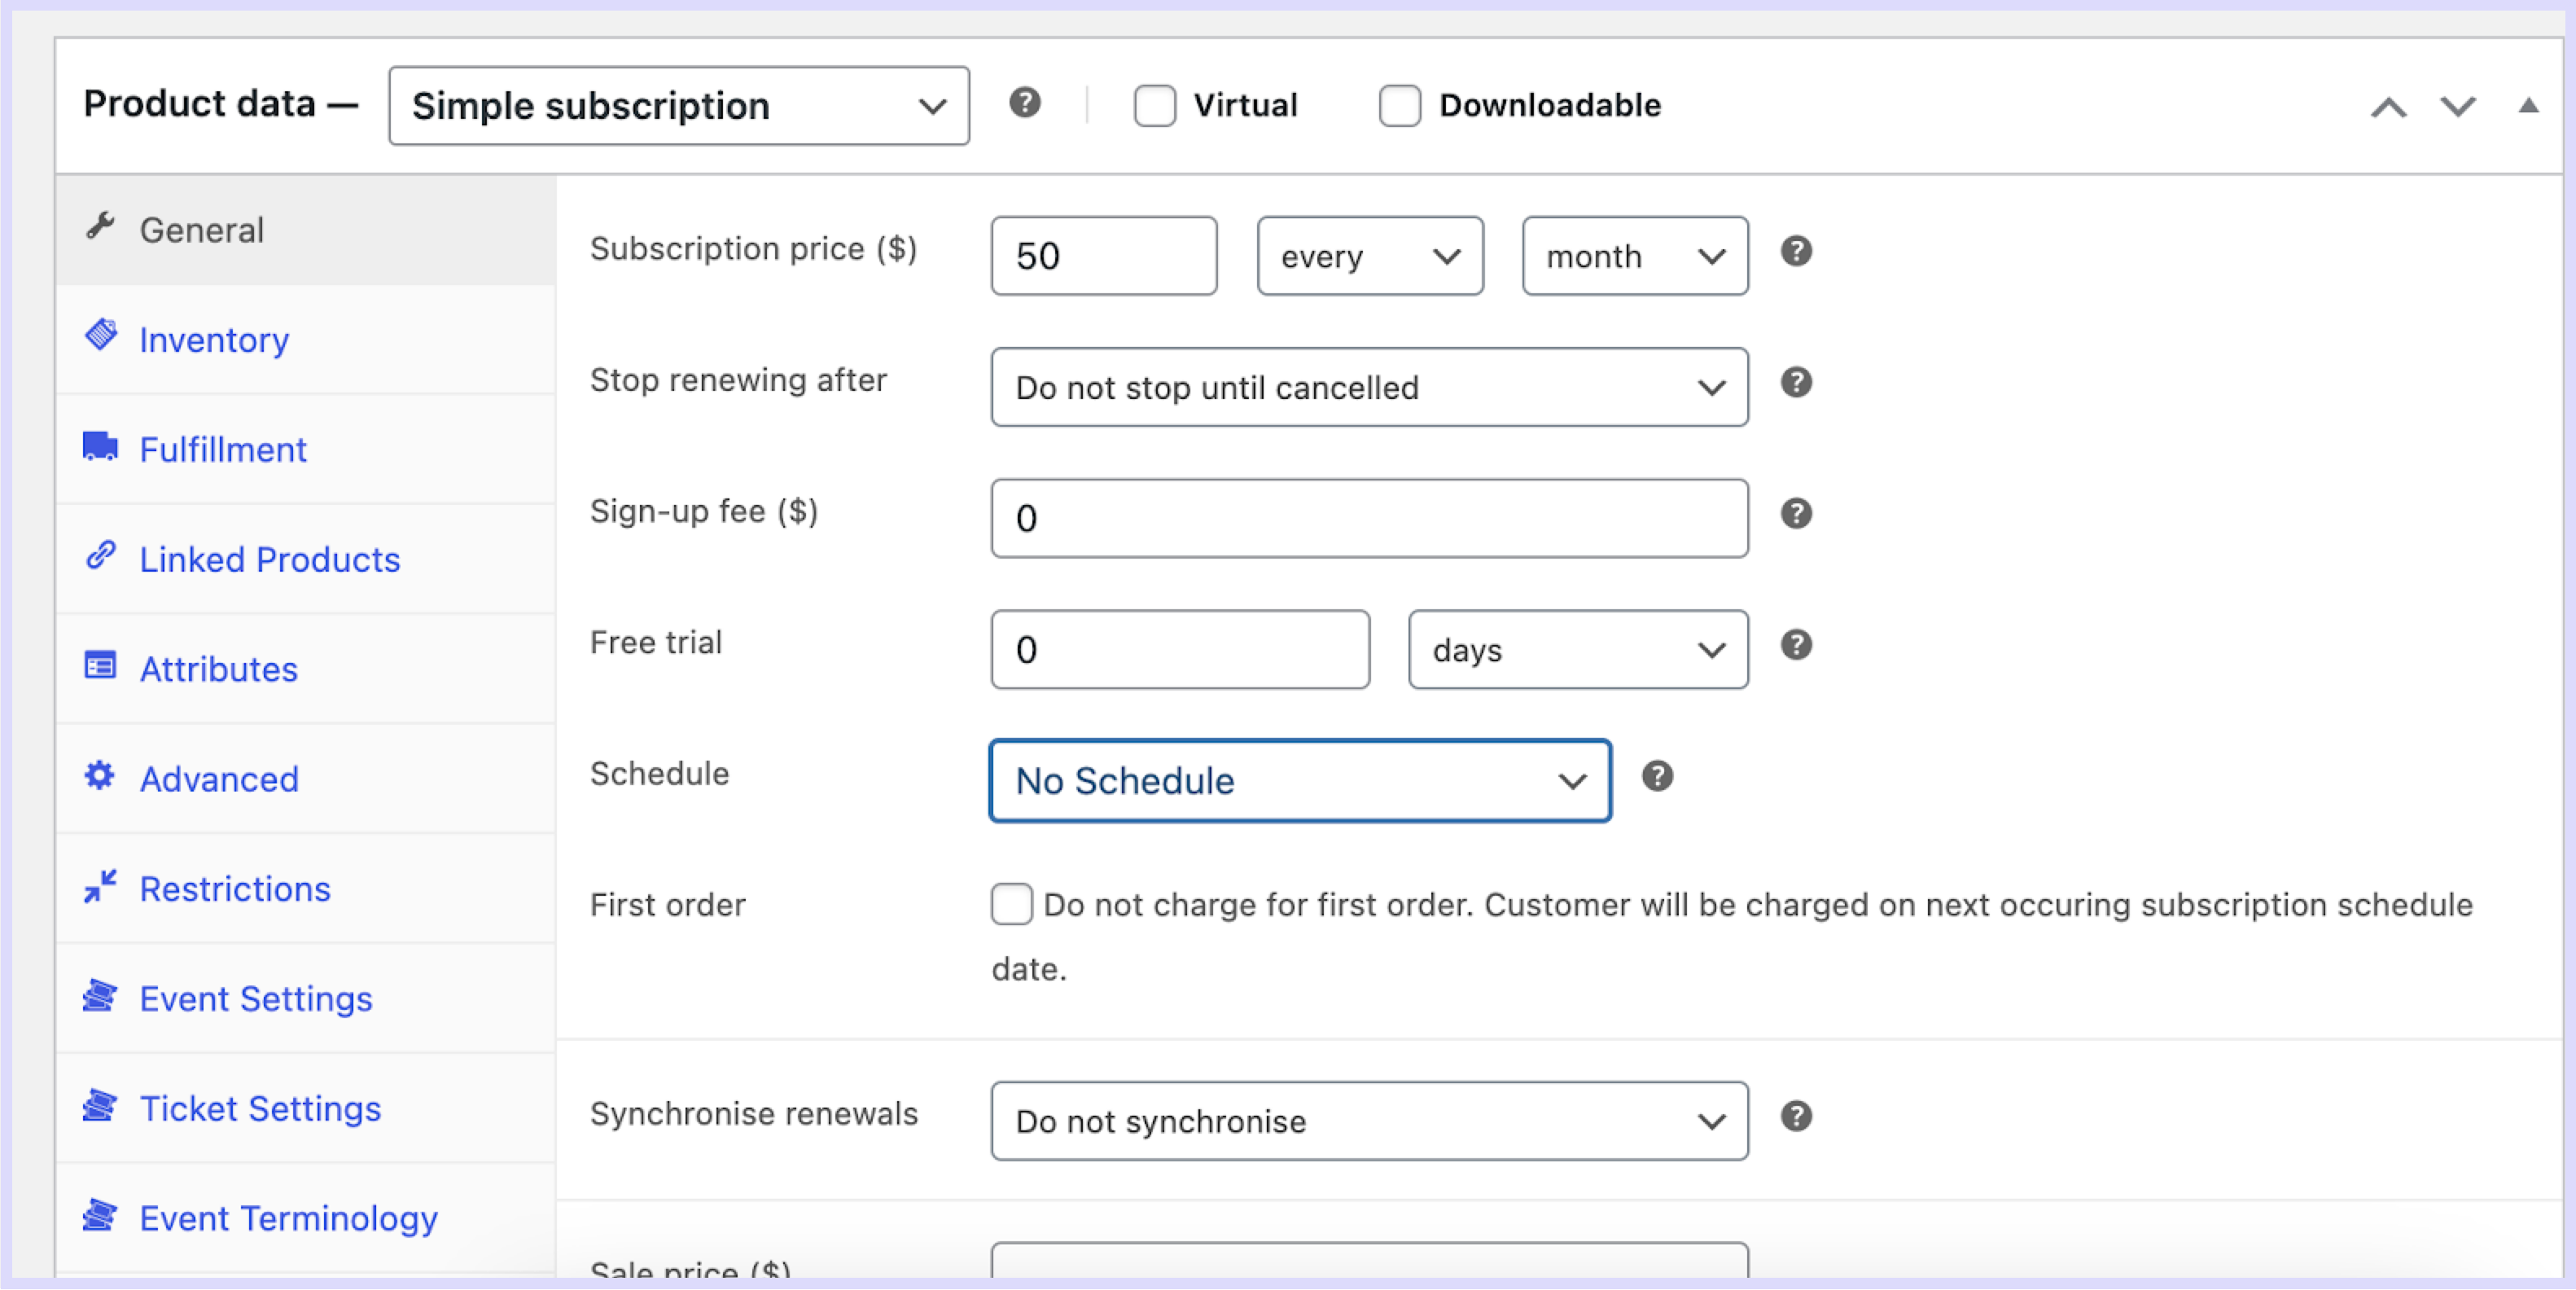Click the list icon beside Attributes
This screenshot has height=1290, width=2576.
click(100, 665)
